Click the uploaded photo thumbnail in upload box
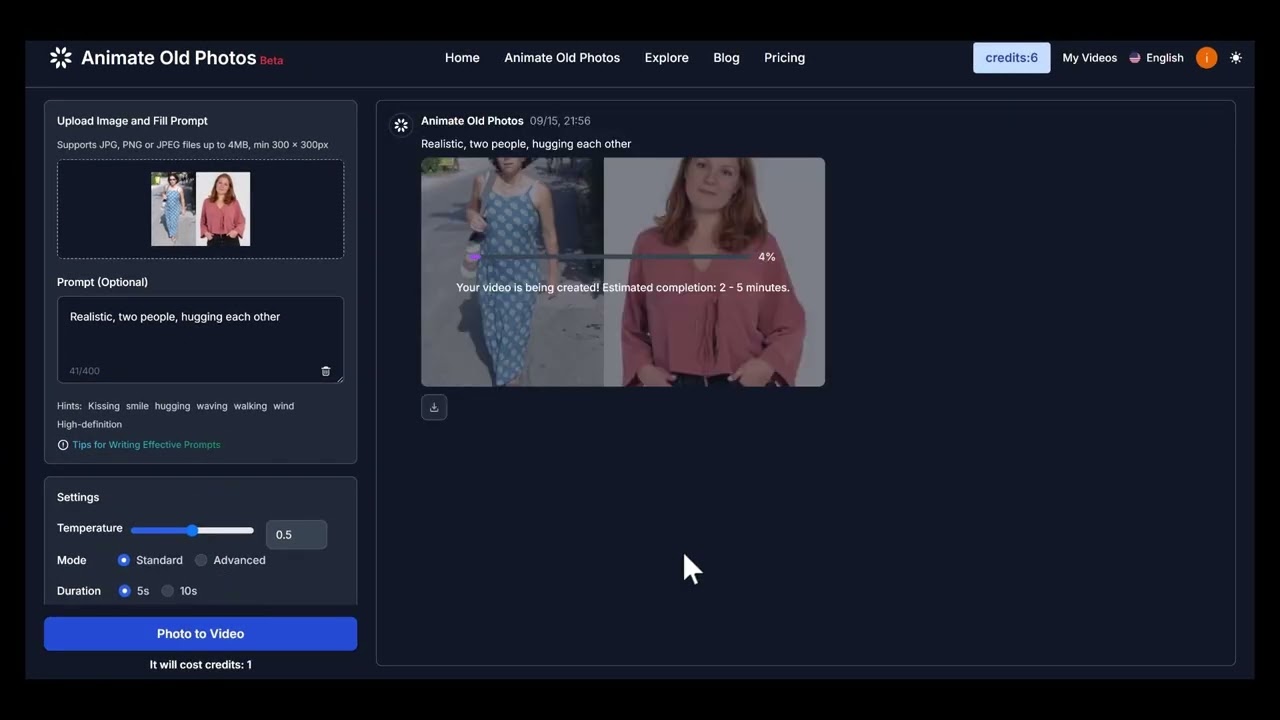The image size is (1280, 720). (200, 209)
